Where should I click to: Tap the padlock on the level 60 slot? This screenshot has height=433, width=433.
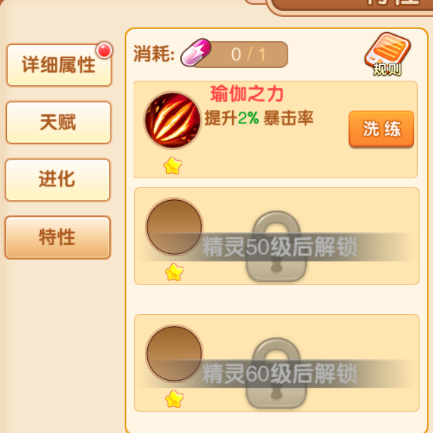pos(276,373)
